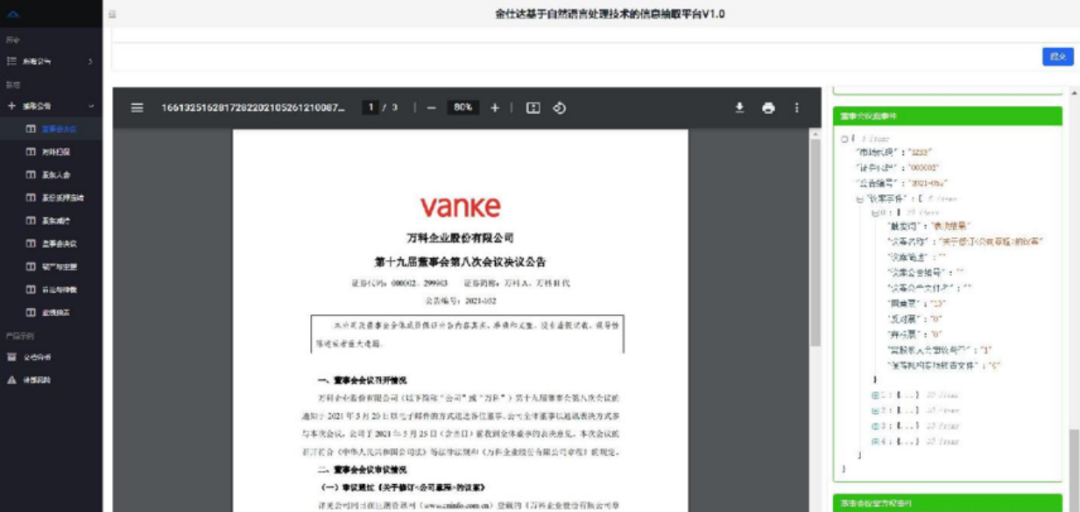Zoom out the PDF with minus button
This screenshot has height=512, width=1080.
pos(431,108)
